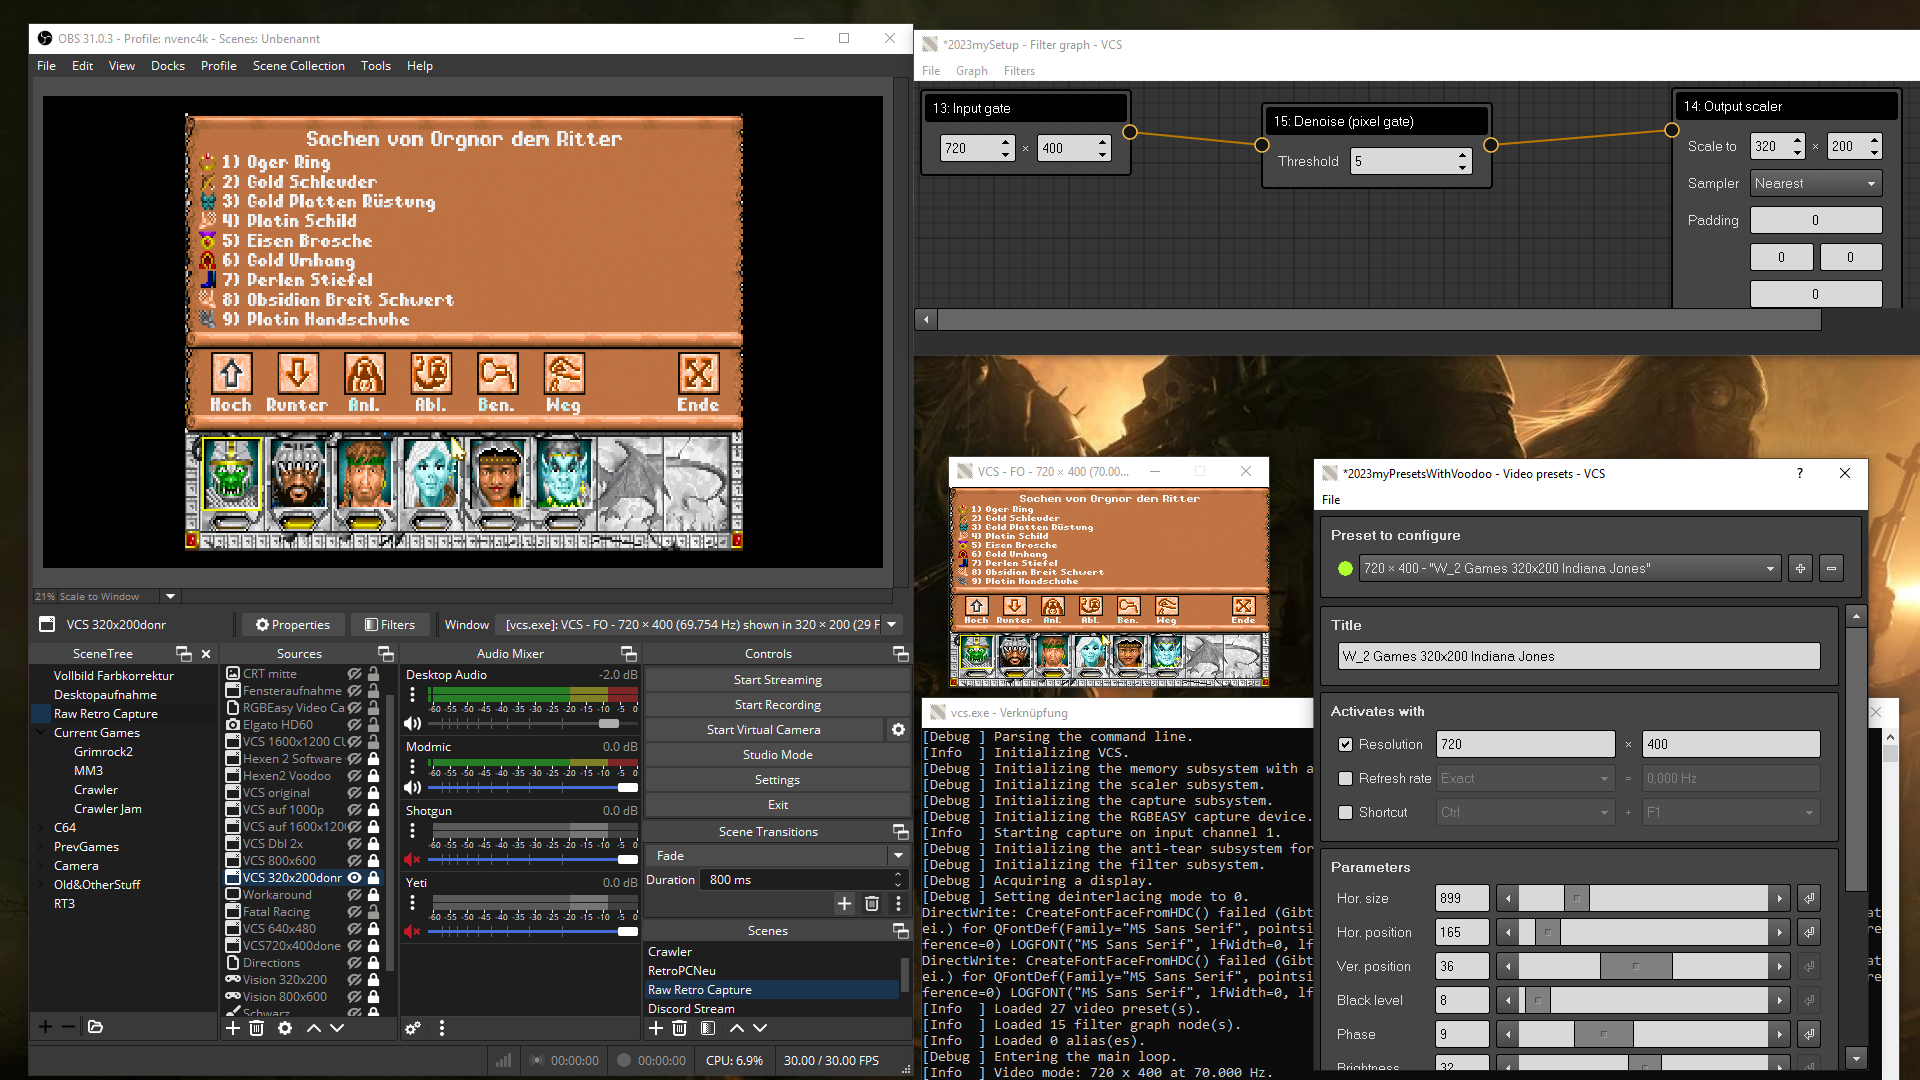Unmute the Shotgun audio channel
The image size is (1920, 1080).
pyautogui.click(x=412, y=859)
